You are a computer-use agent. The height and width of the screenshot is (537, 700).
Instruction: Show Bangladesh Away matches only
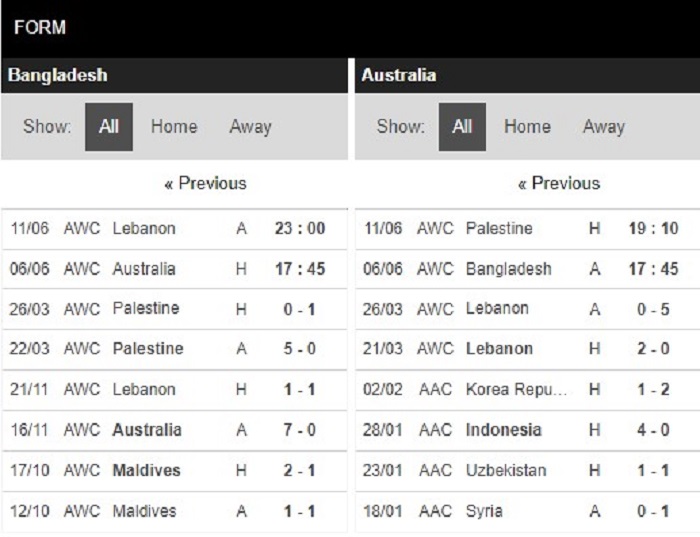pyautogui.click(x=250, y=127)
